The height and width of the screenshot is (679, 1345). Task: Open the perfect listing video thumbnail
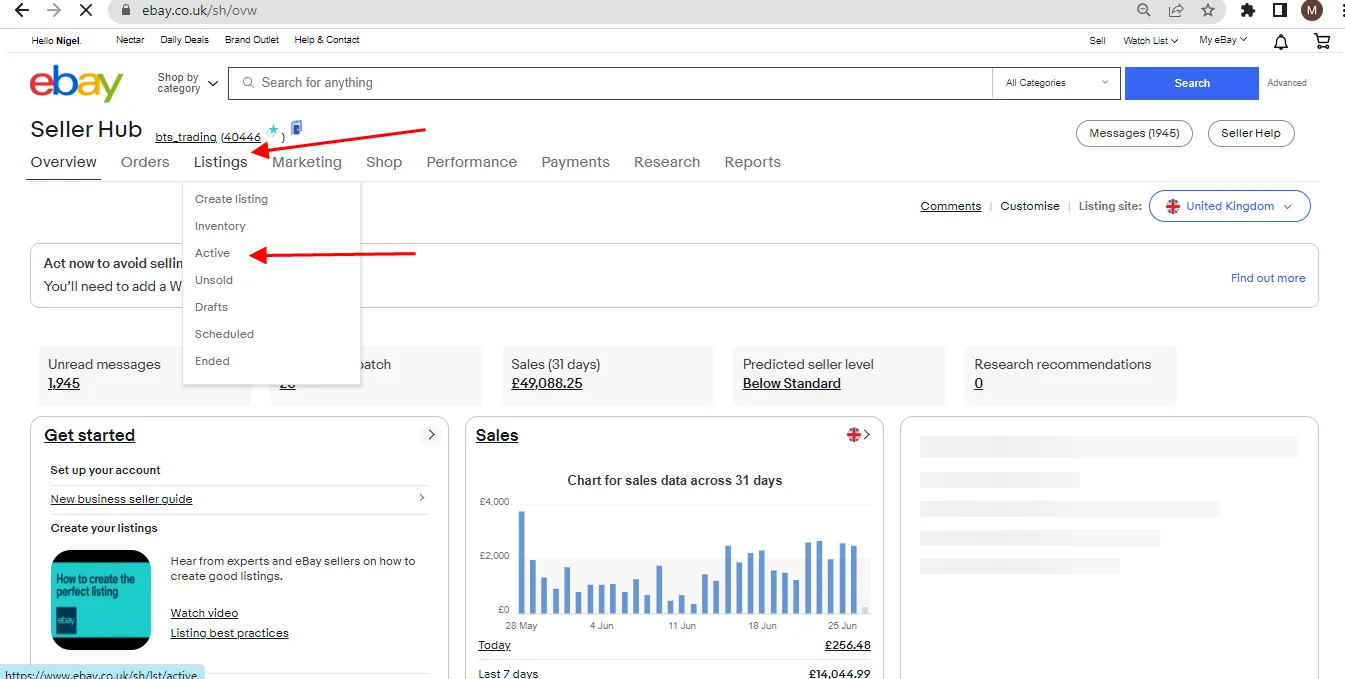pyautogui.click(x=101, y=600)
